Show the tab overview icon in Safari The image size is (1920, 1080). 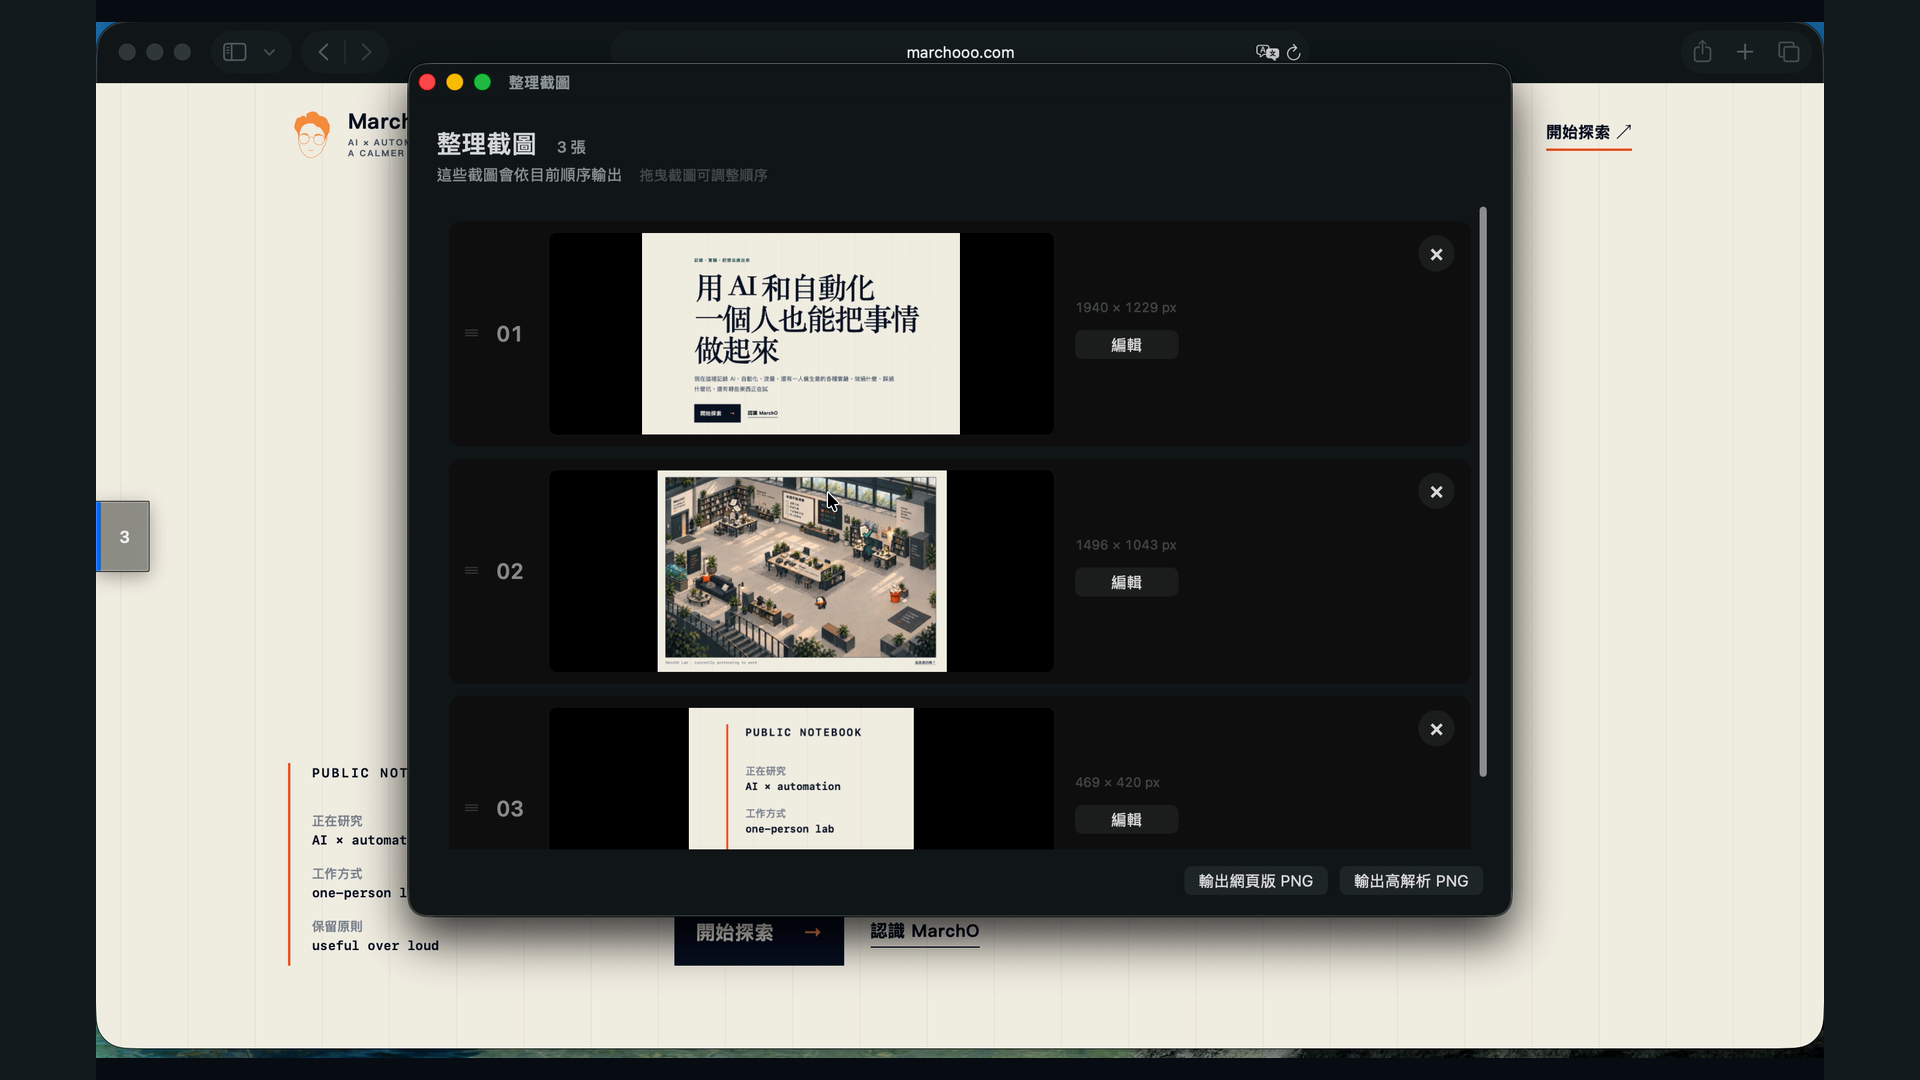[x=1789, y=52]
